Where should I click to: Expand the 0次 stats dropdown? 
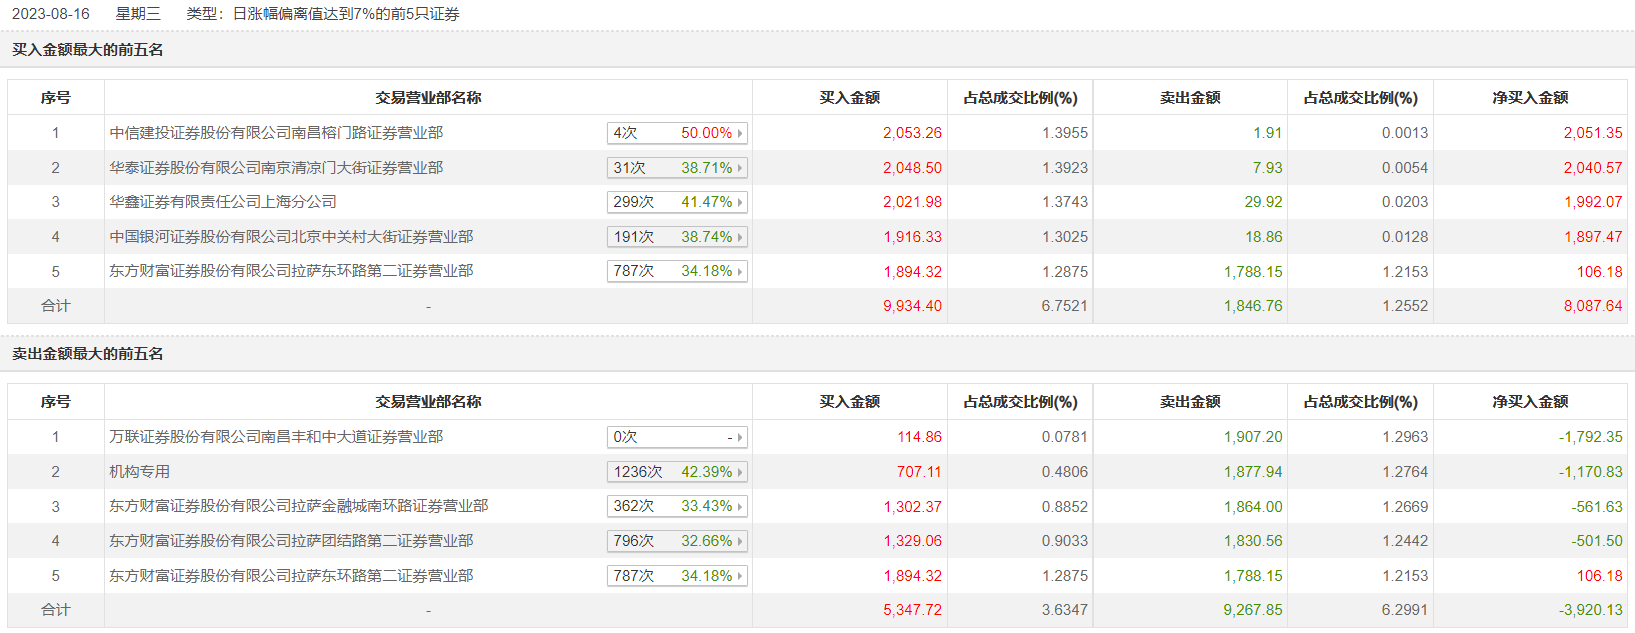(x=677, y=437)
